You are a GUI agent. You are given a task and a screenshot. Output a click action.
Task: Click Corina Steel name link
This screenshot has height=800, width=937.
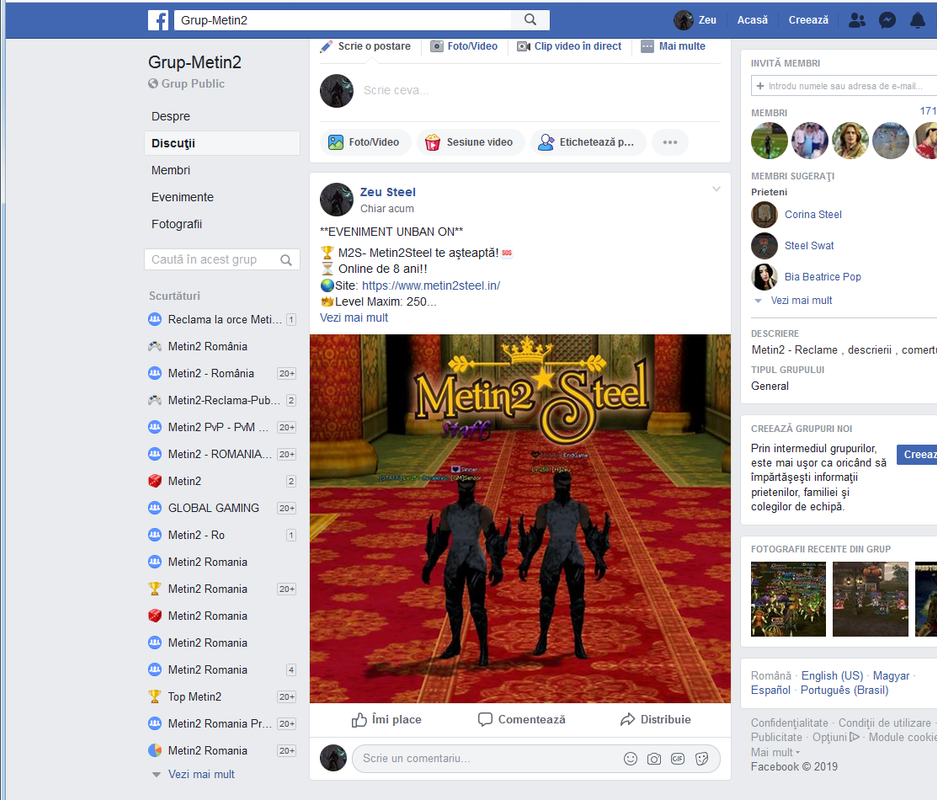click(x=813, y=214)
